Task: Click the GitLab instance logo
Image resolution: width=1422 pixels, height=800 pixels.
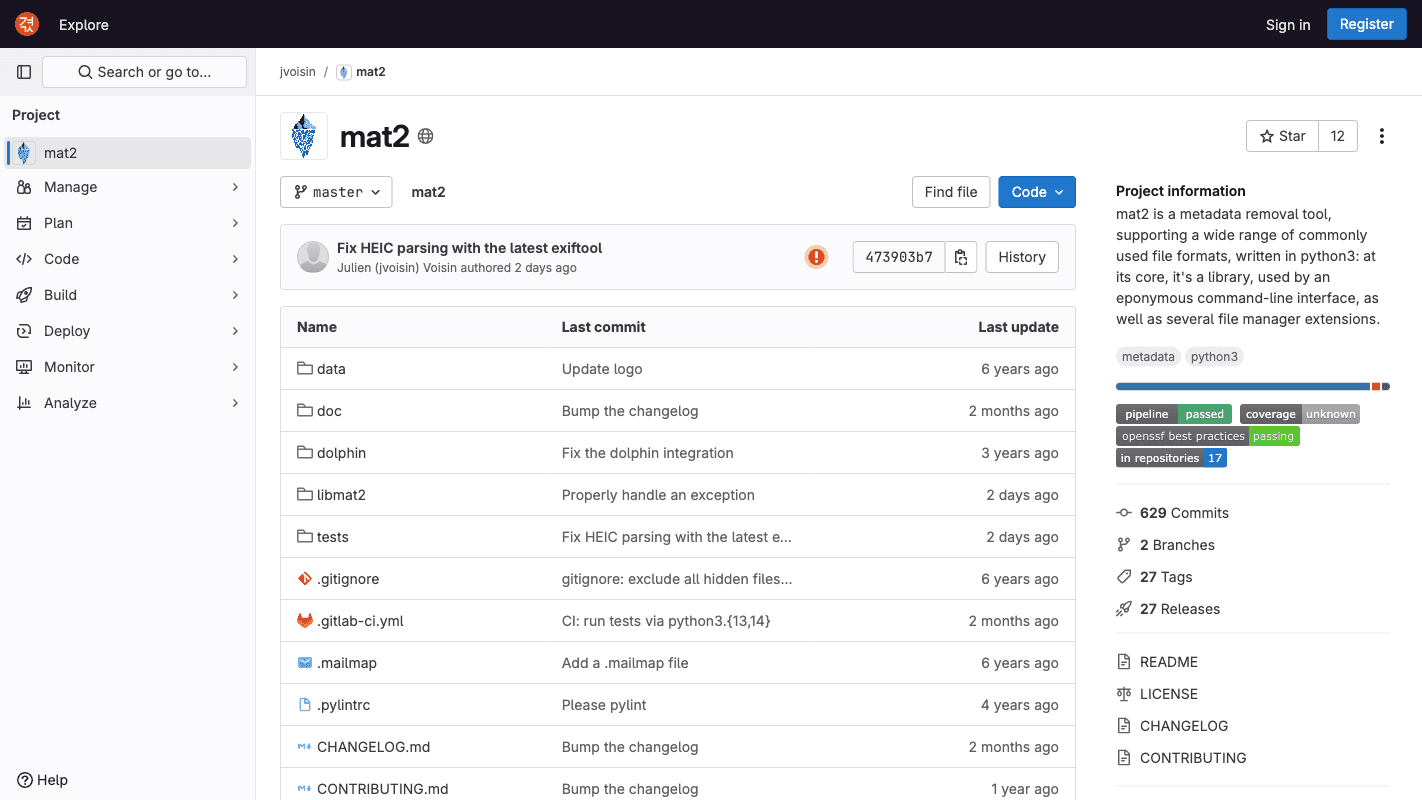Action: tap(27, 24)
